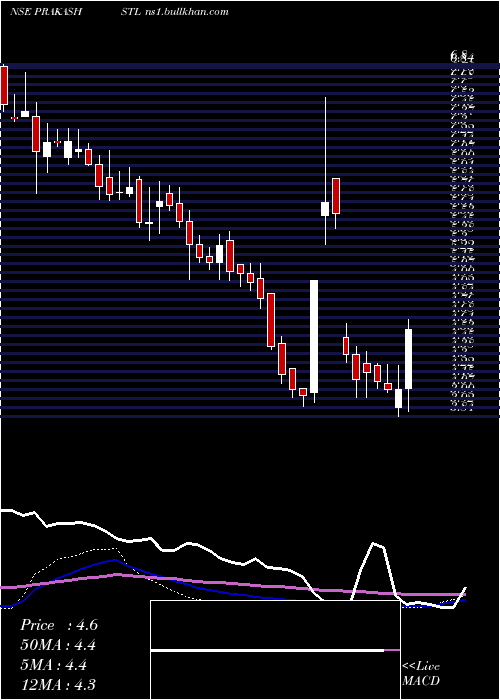Click the '<<Live MACD' label

(421, 673)
